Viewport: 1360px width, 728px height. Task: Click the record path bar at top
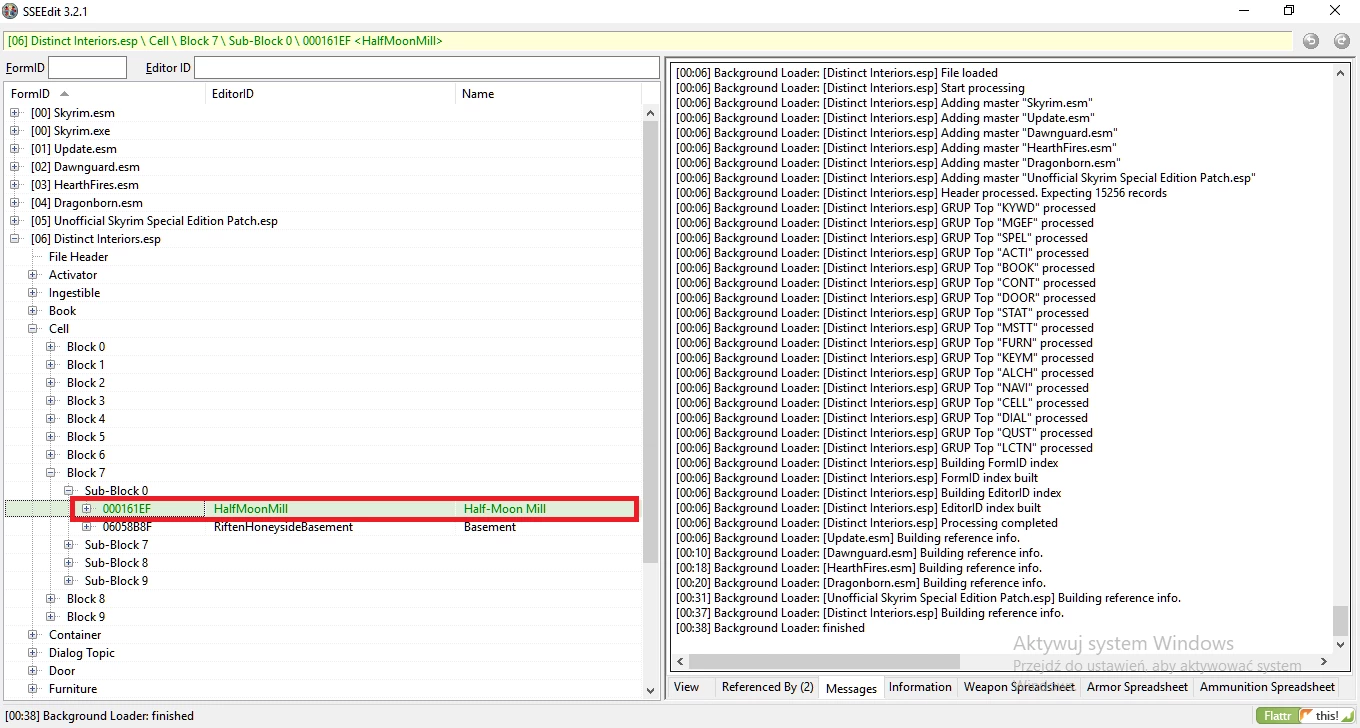pos(648,41)
